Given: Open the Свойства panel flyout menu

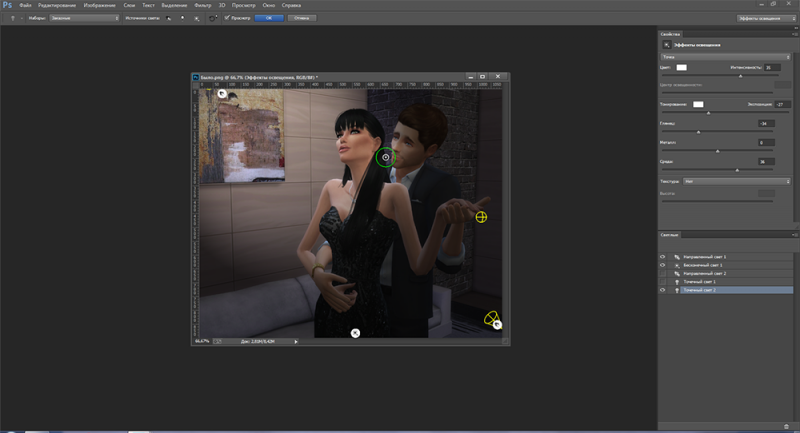Looking at the screenshot, I should pyautogui.click(x=794, y=34).
